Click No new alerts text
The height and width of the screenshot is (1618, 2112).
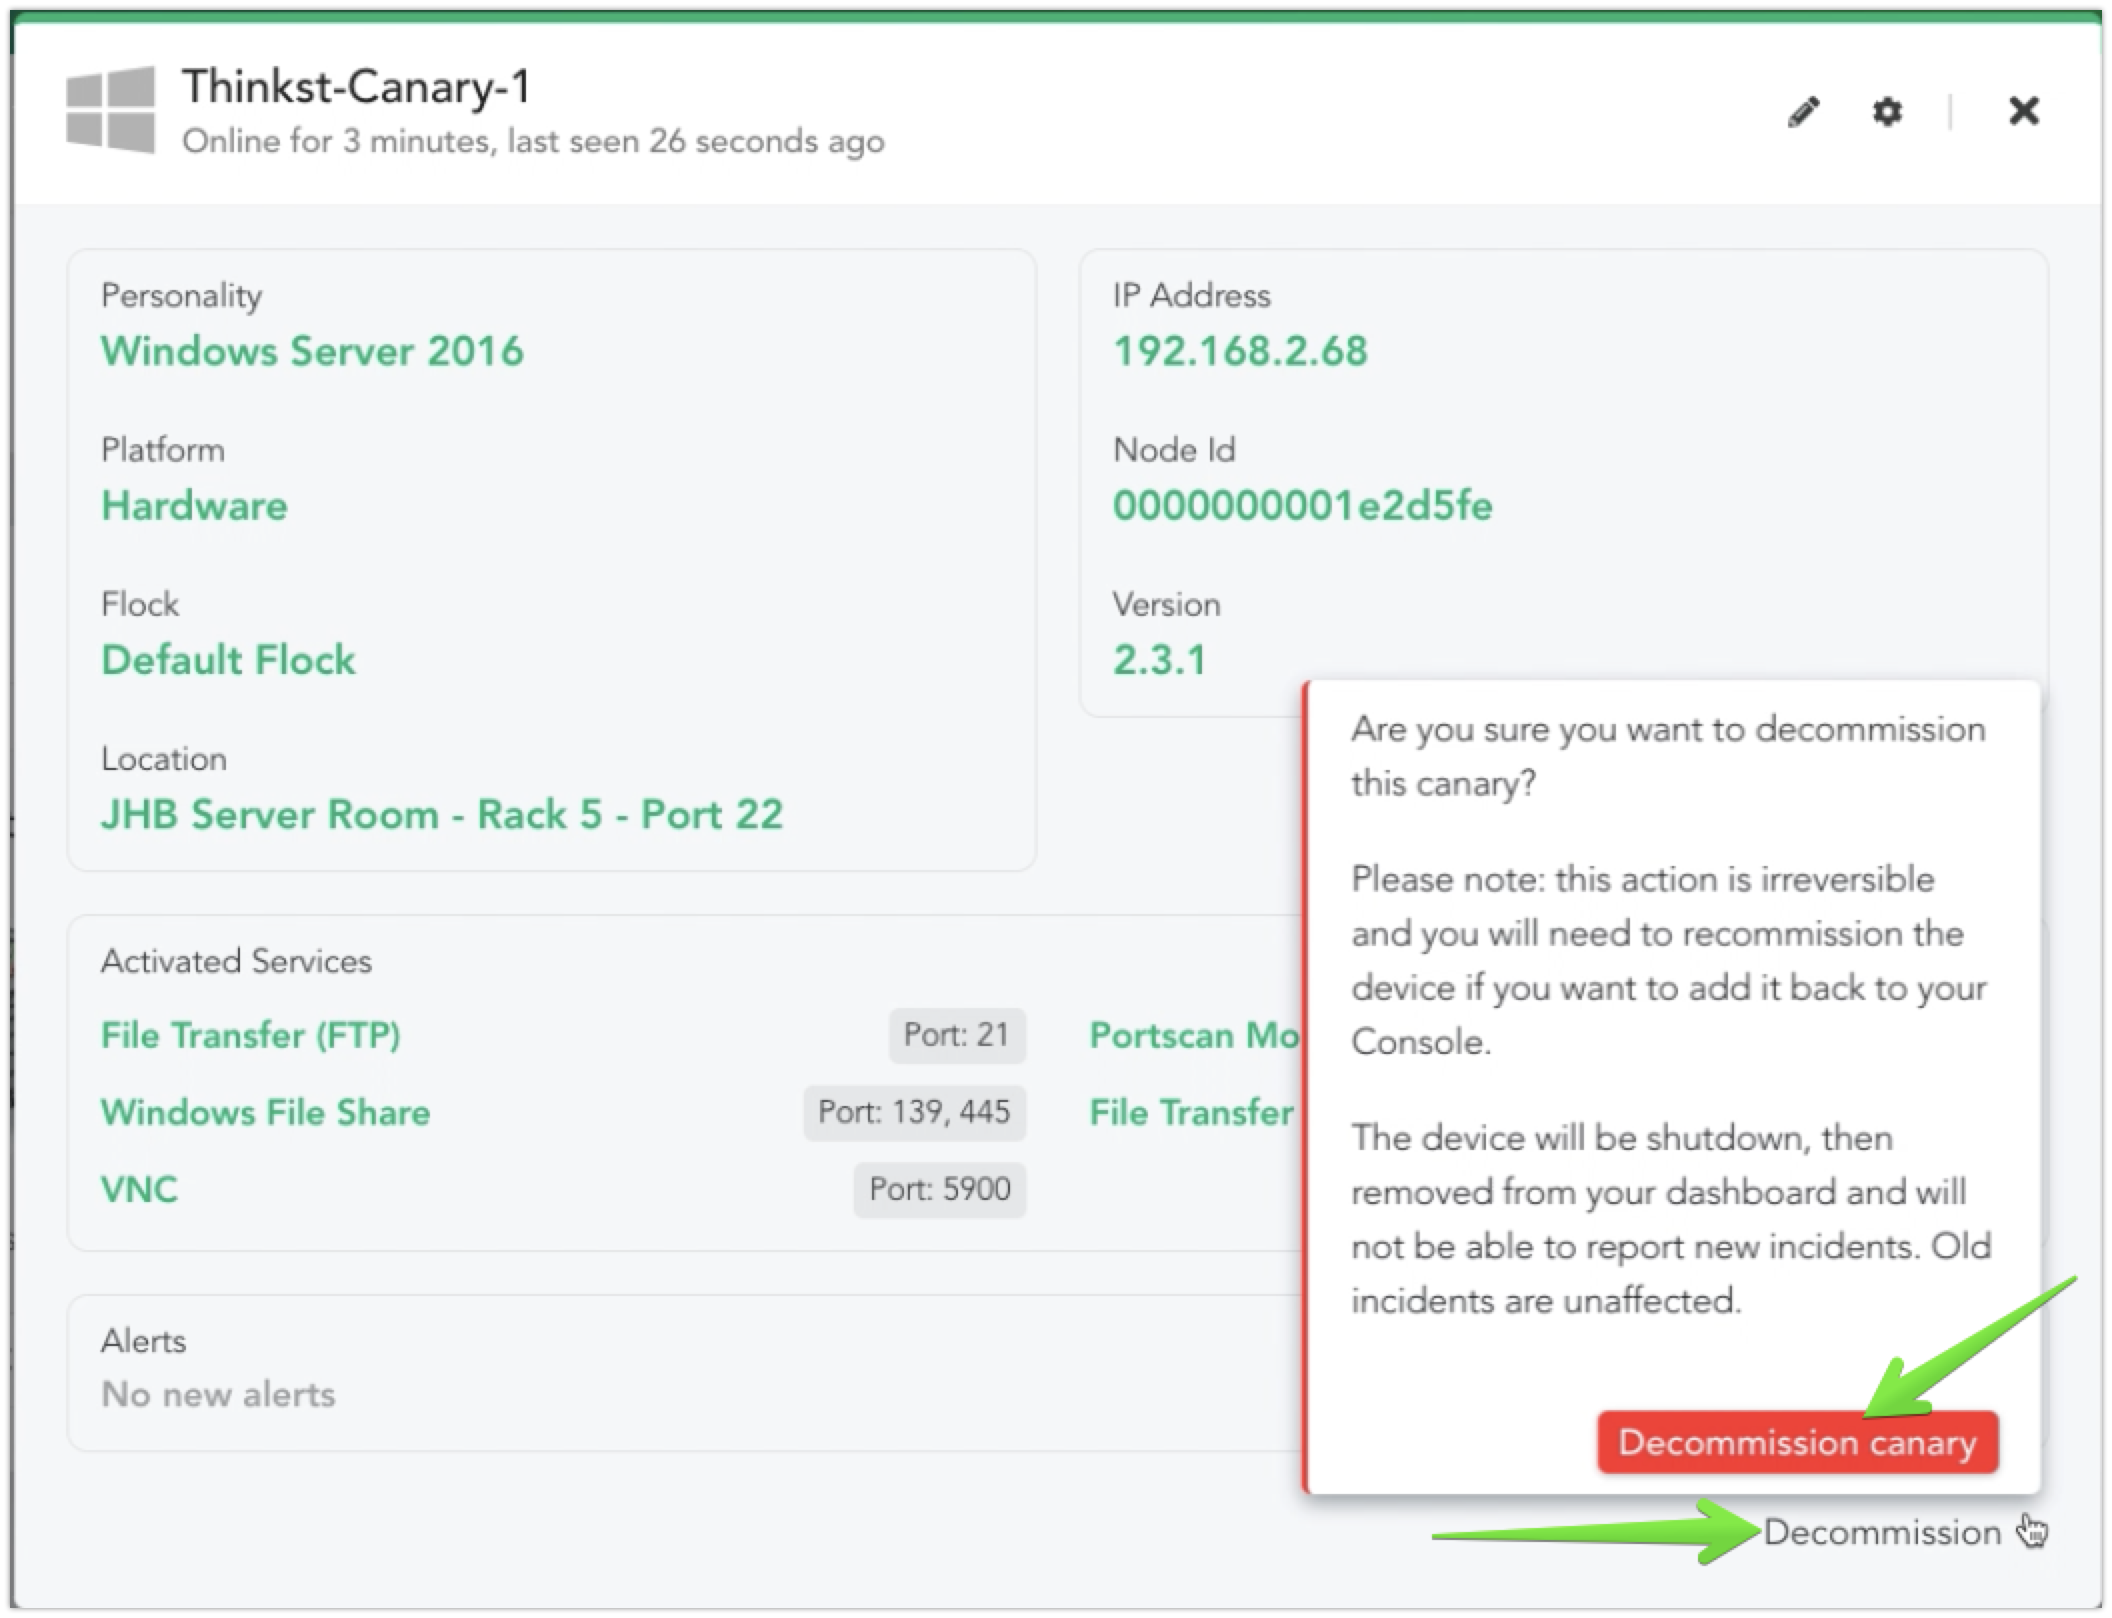click(x=218, y=1394)
